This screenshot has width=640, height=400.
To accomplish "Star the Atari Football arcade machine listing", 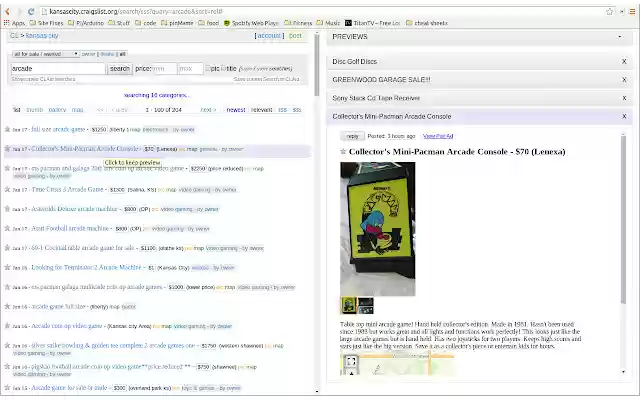I will [x=7, y=229].
